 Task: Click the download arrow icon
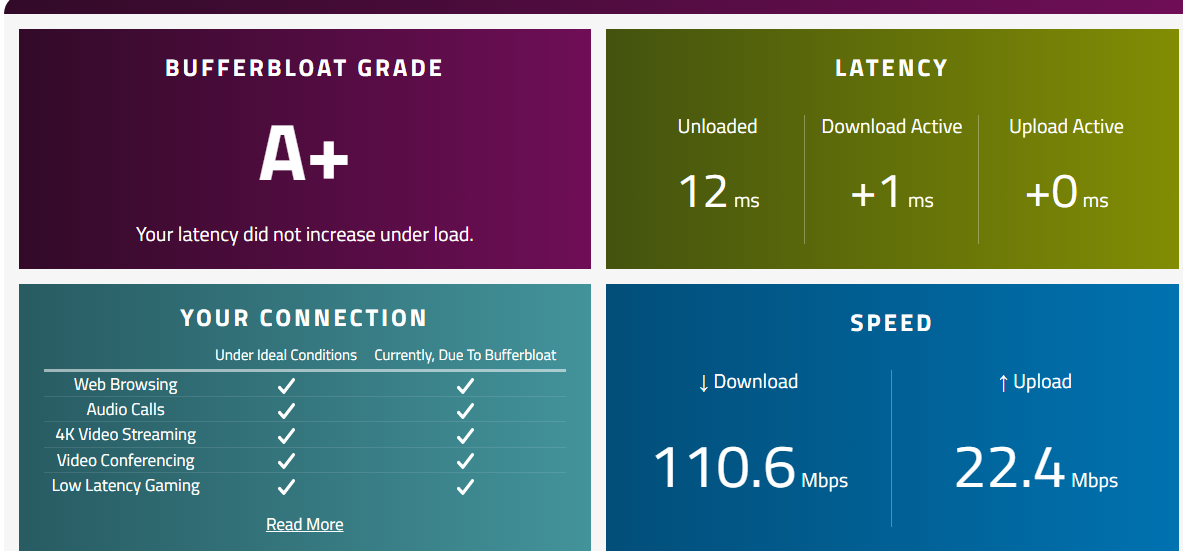(x=703, y=382)
